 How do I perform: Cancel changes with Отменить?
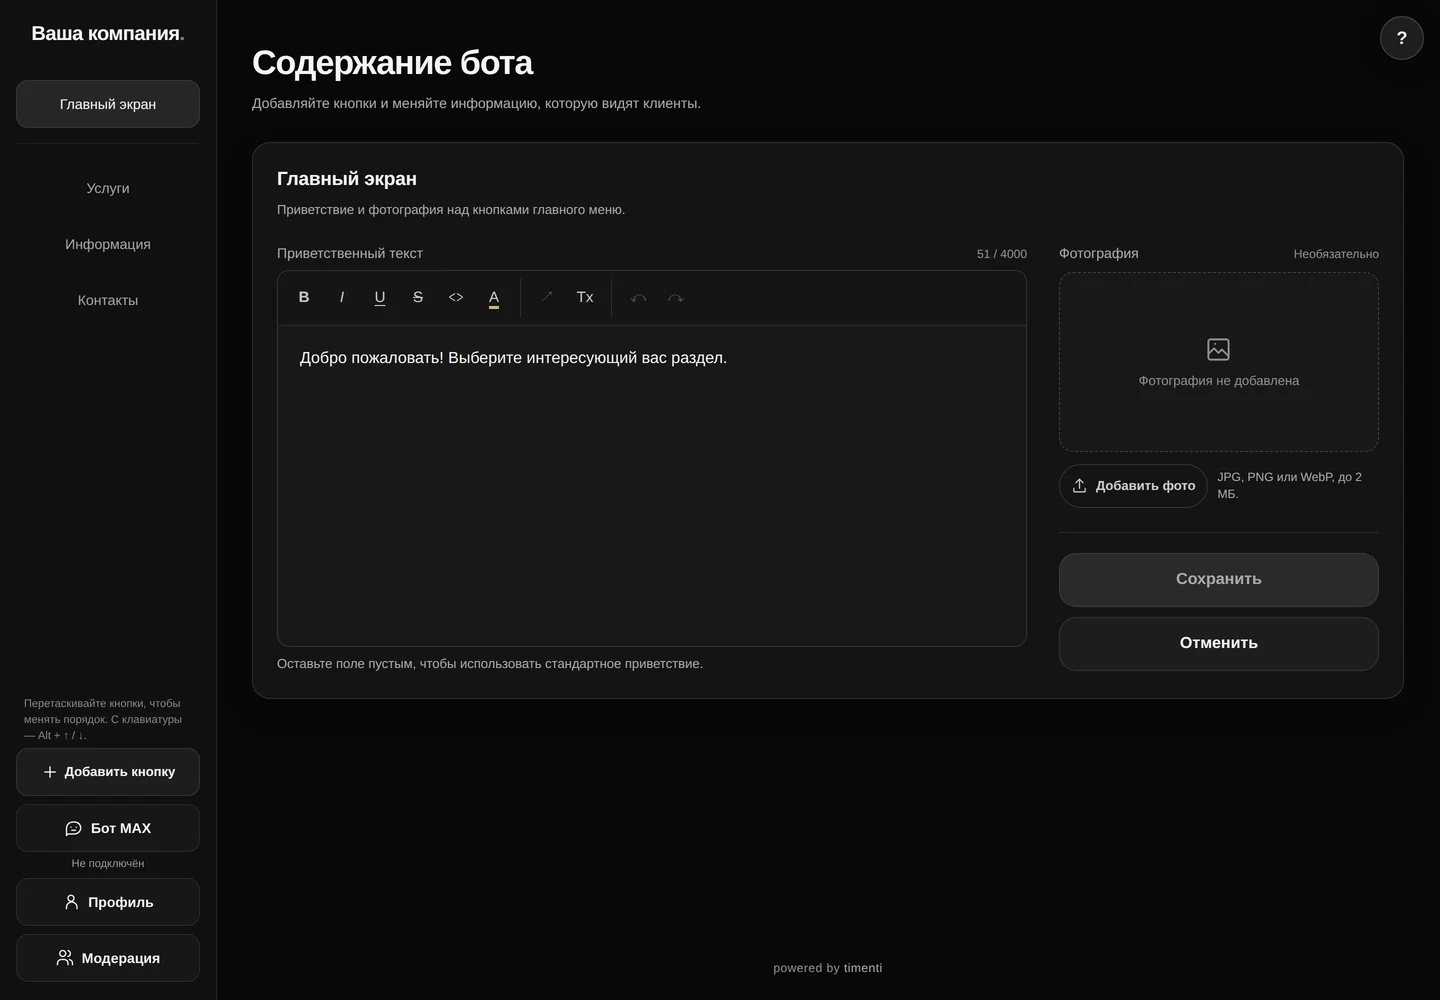coord(1218,644)
